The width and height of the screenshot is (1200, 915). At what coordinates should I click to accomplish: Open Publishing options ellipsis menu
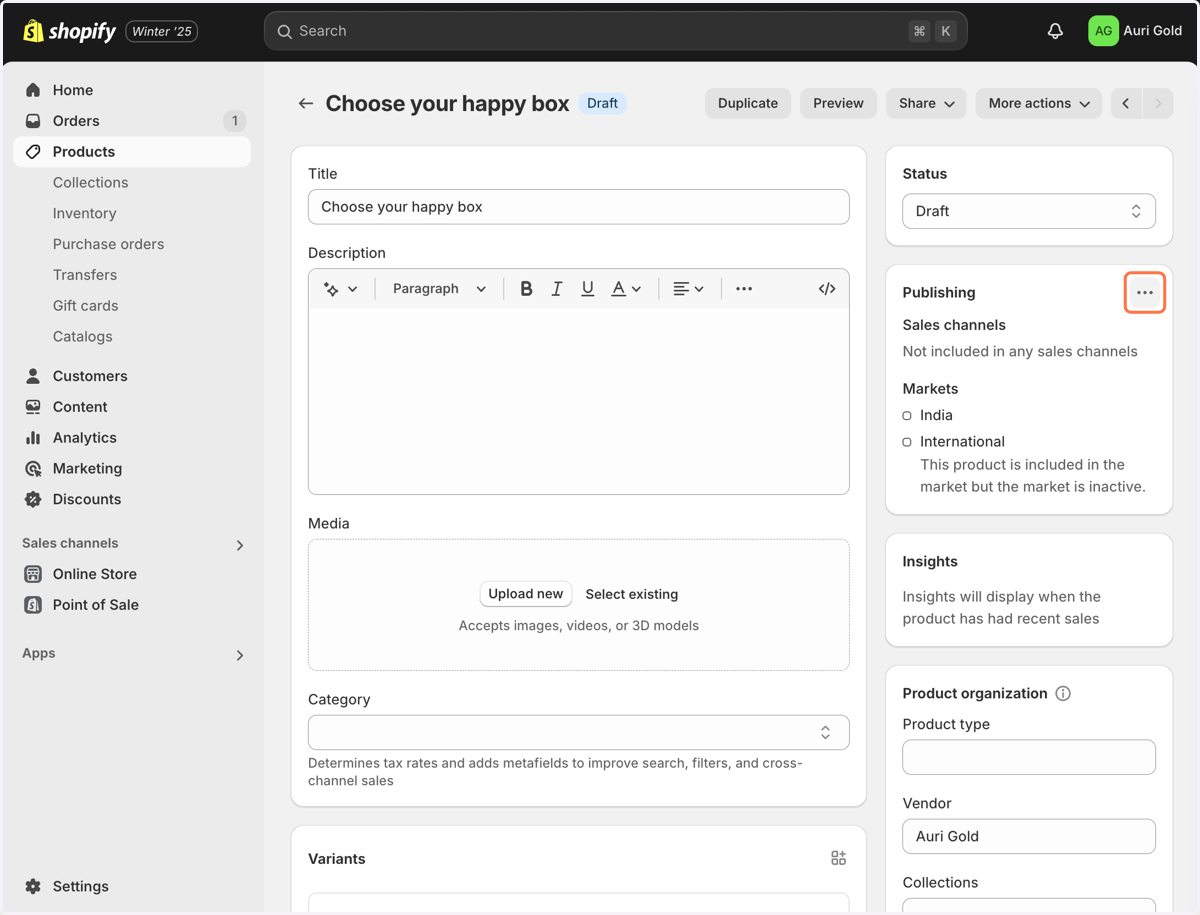[1145, 293]
